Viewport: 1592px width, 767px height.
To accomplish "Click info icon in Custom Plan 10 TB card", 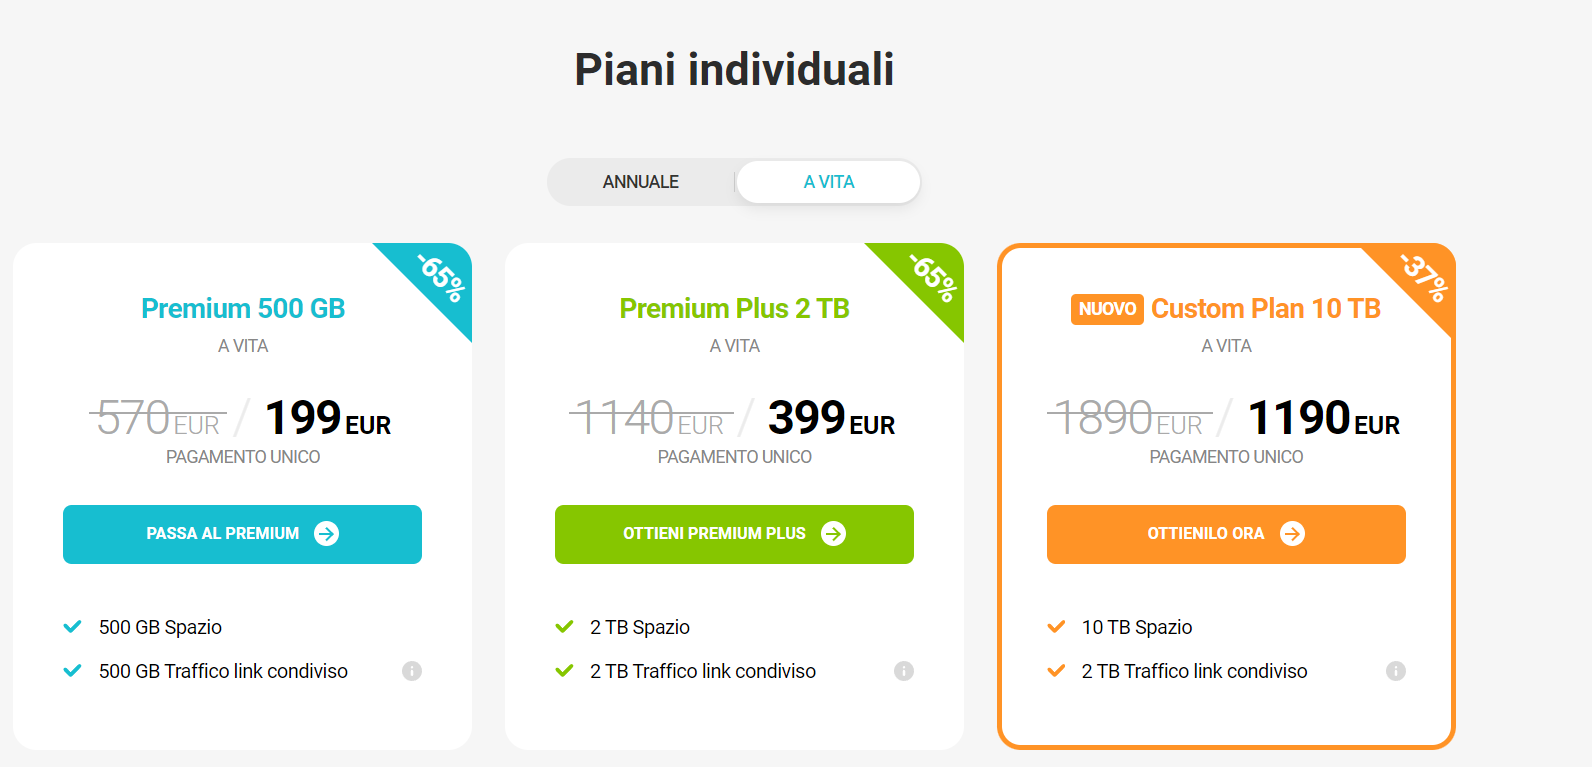I will (x=1395, y=671).
